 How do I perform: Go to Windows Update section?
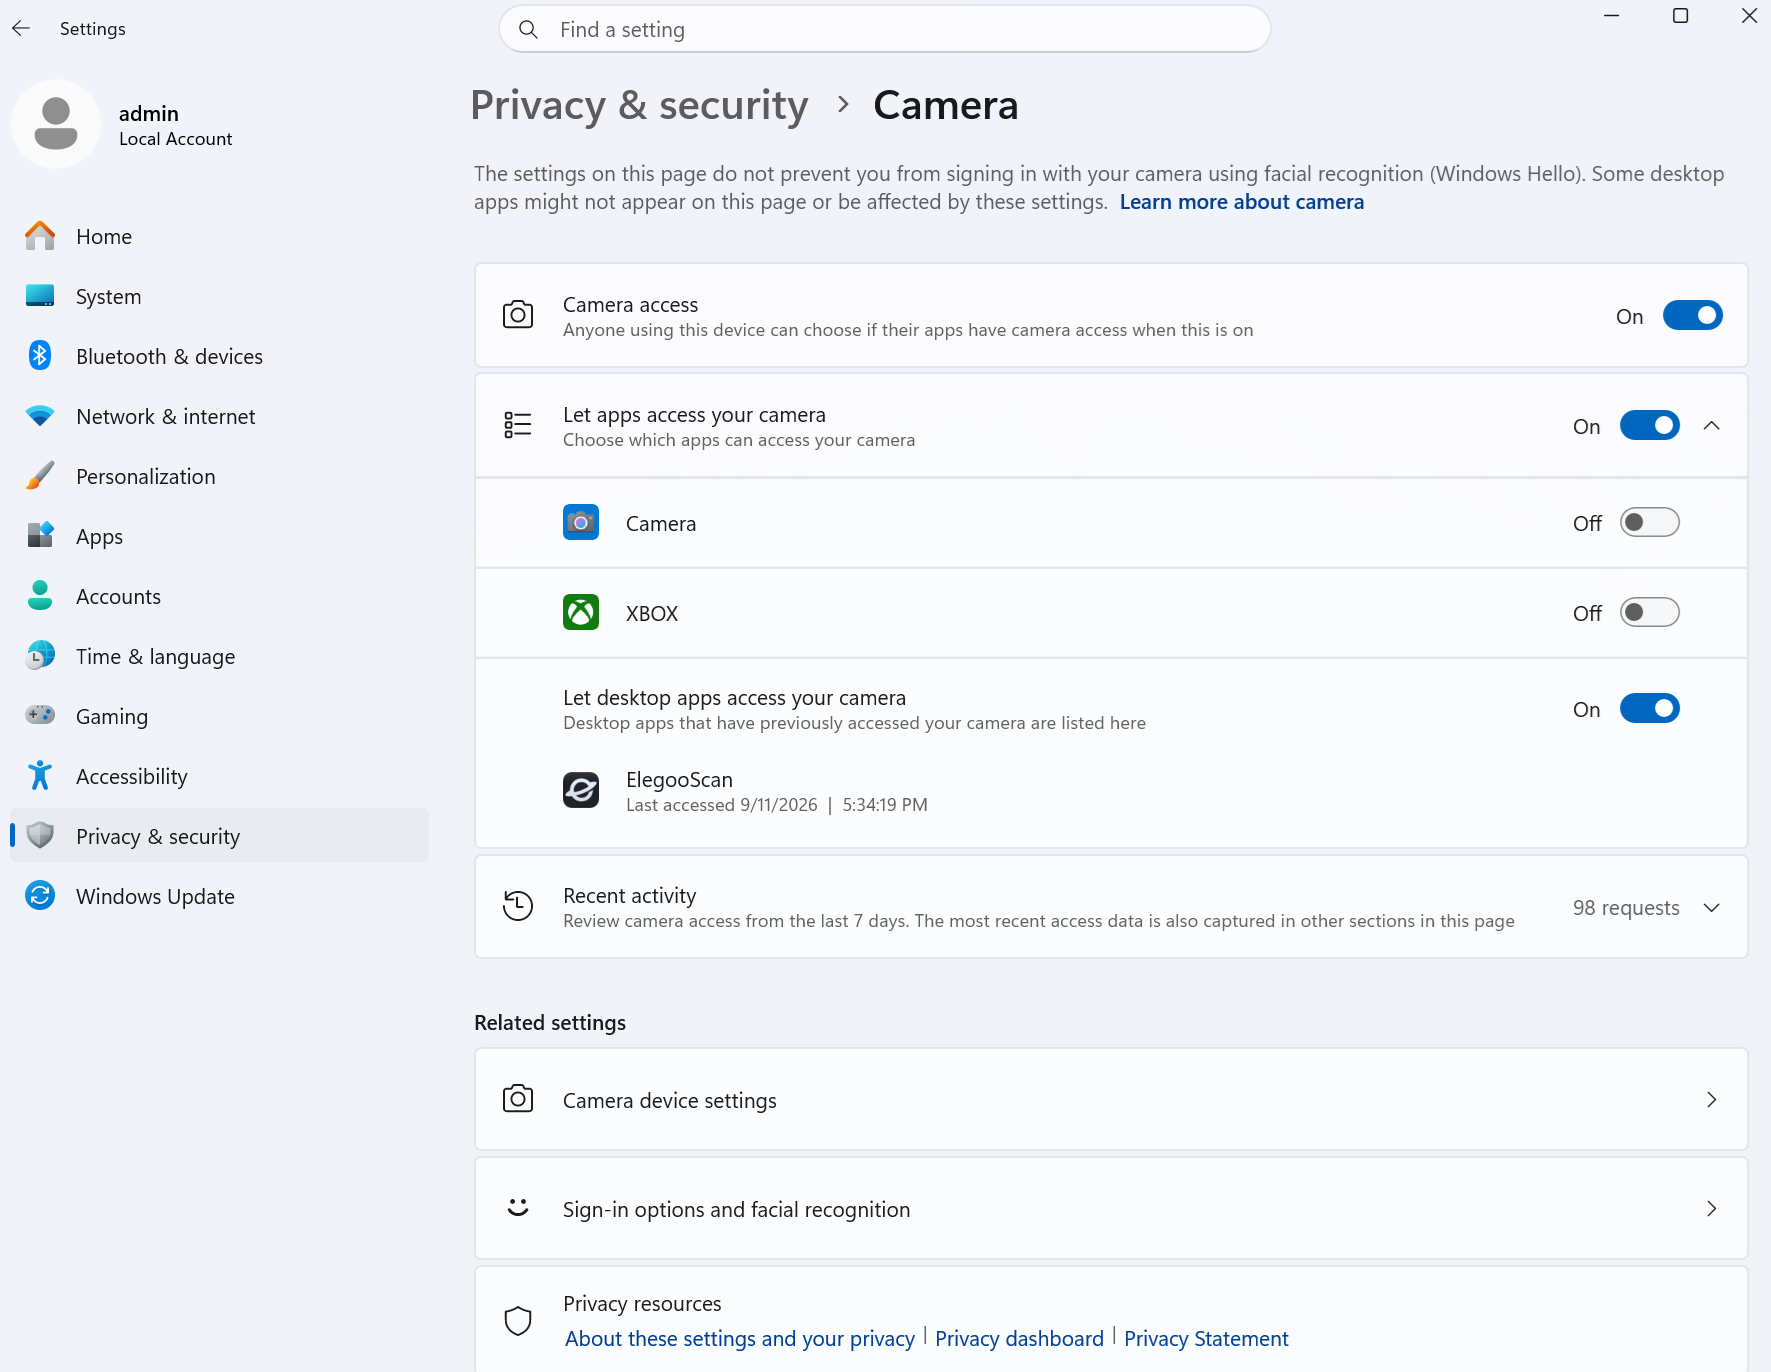220,896
